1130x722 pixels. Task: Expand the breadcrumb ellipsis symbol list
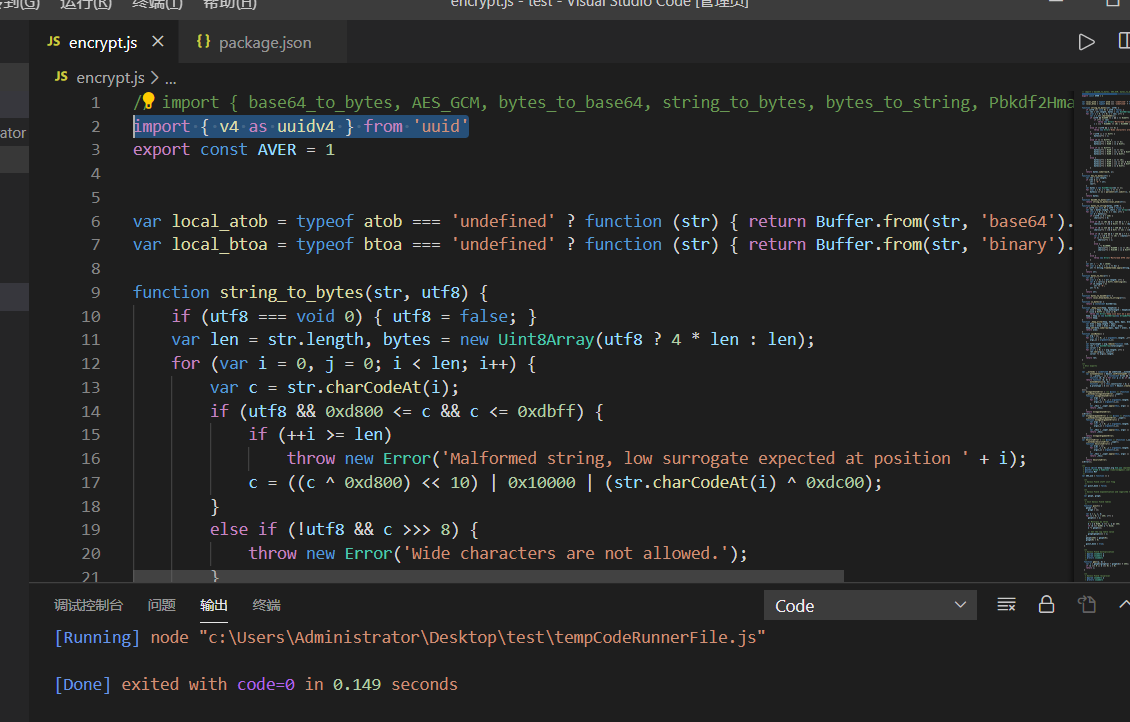click(x=171, y=79)
